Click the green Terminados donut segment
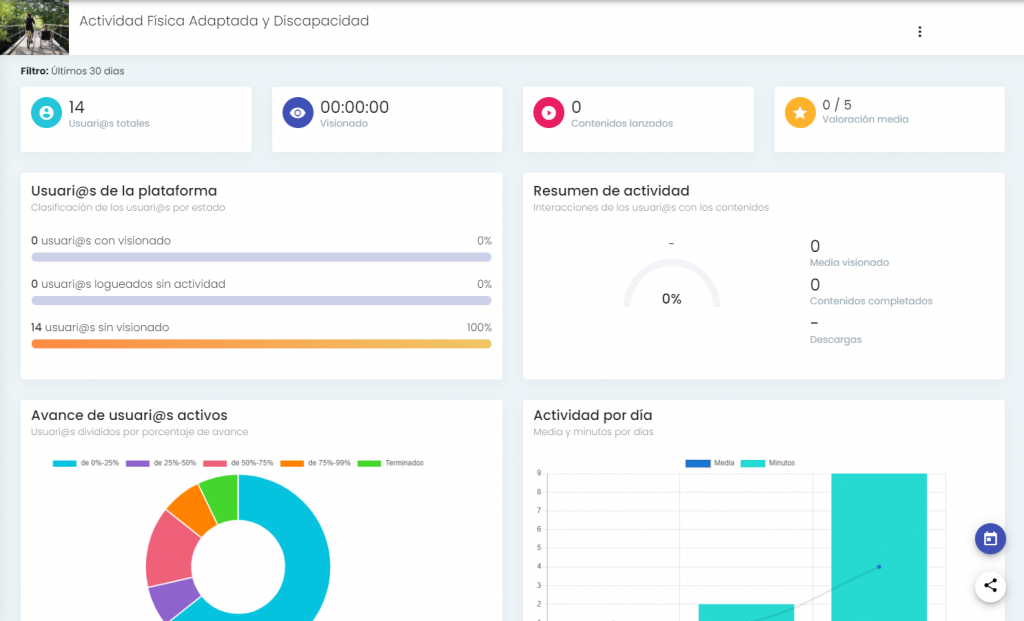The height and width of the screenshot is (621, 1024). [x=221, y=498]
